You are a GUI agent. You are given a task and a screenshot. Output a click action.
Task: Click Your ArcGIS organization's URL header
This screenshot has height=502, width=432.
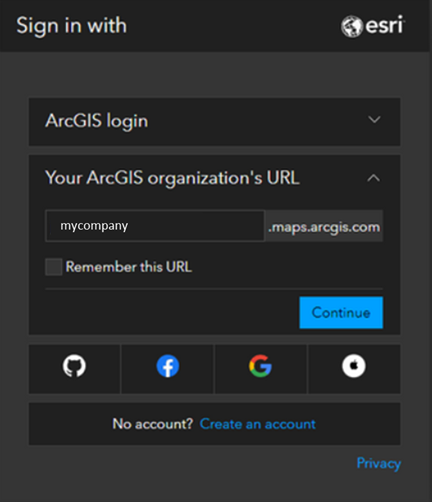coord(172,178)
